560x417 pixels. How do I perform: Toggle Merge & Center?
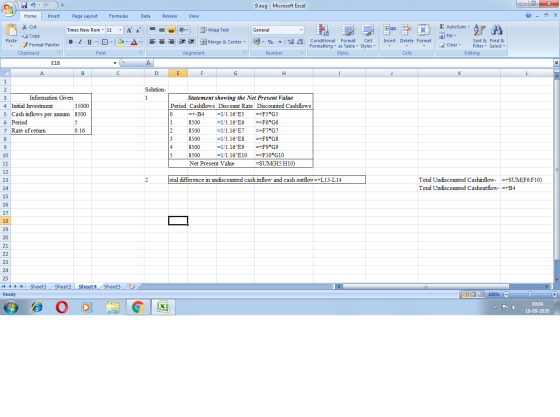tap(220, 42)
